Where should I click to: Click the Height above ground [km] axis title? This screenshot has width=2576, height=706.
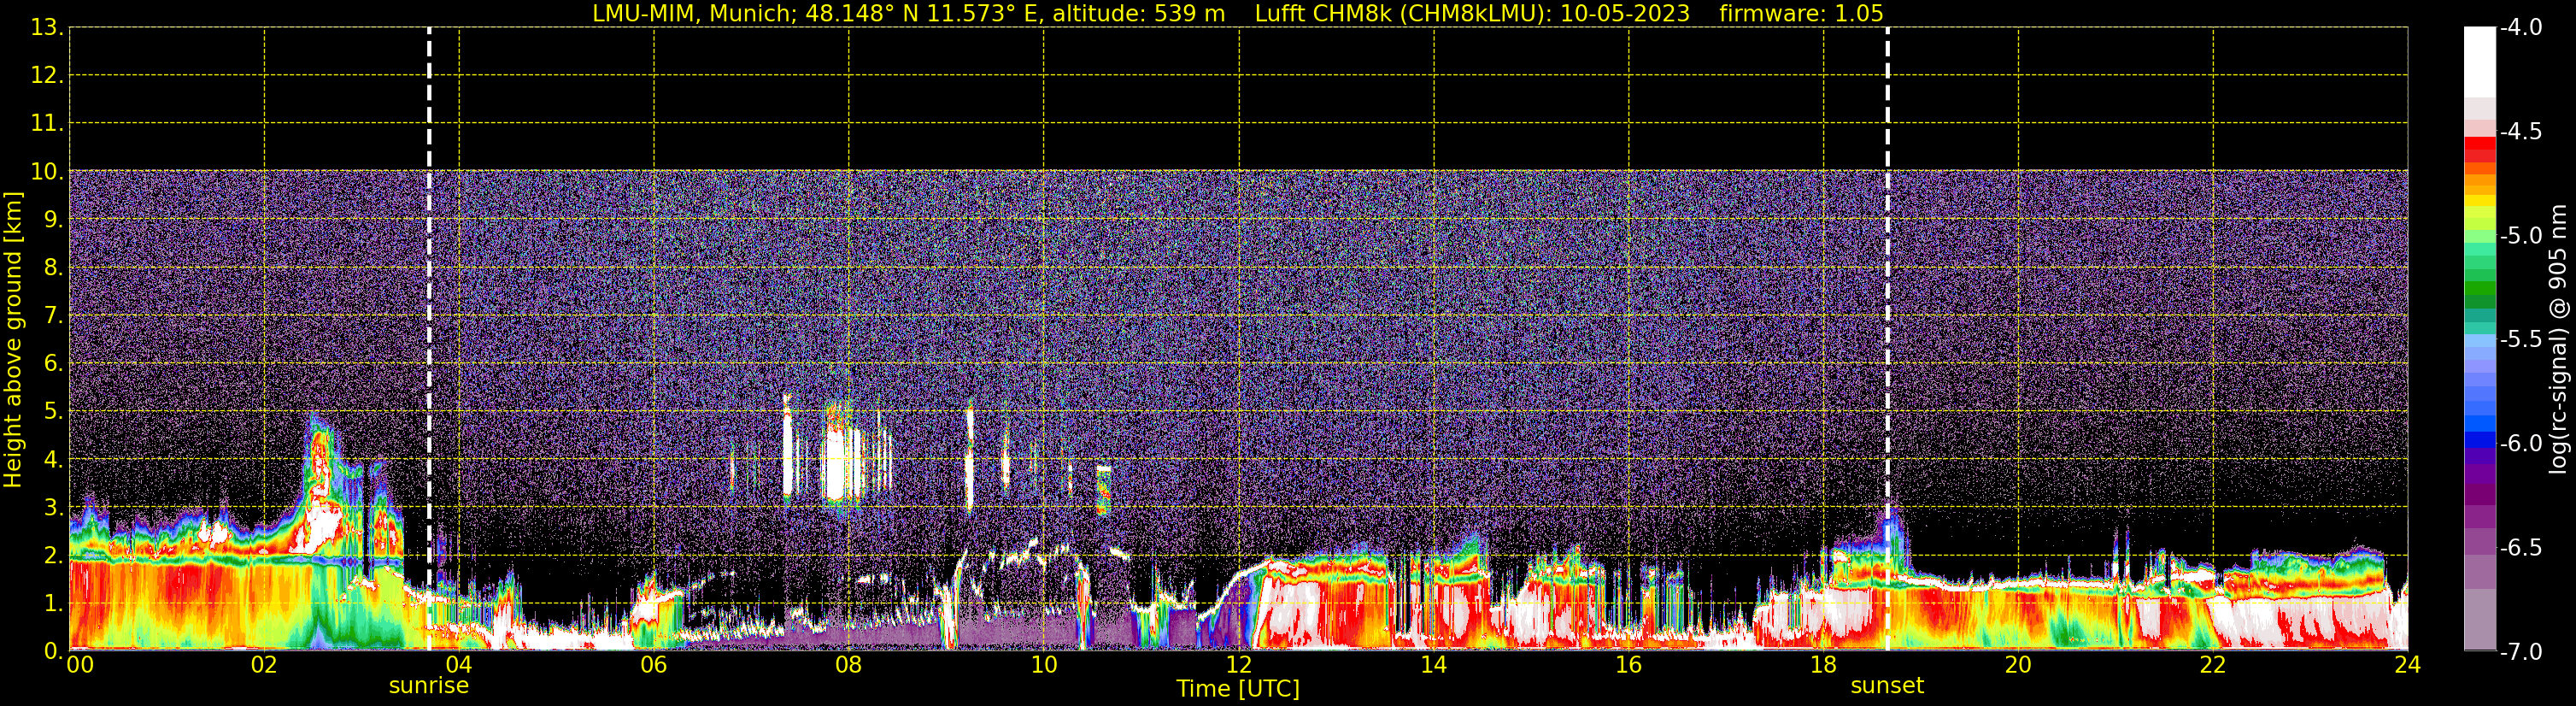tap(13, 340)
